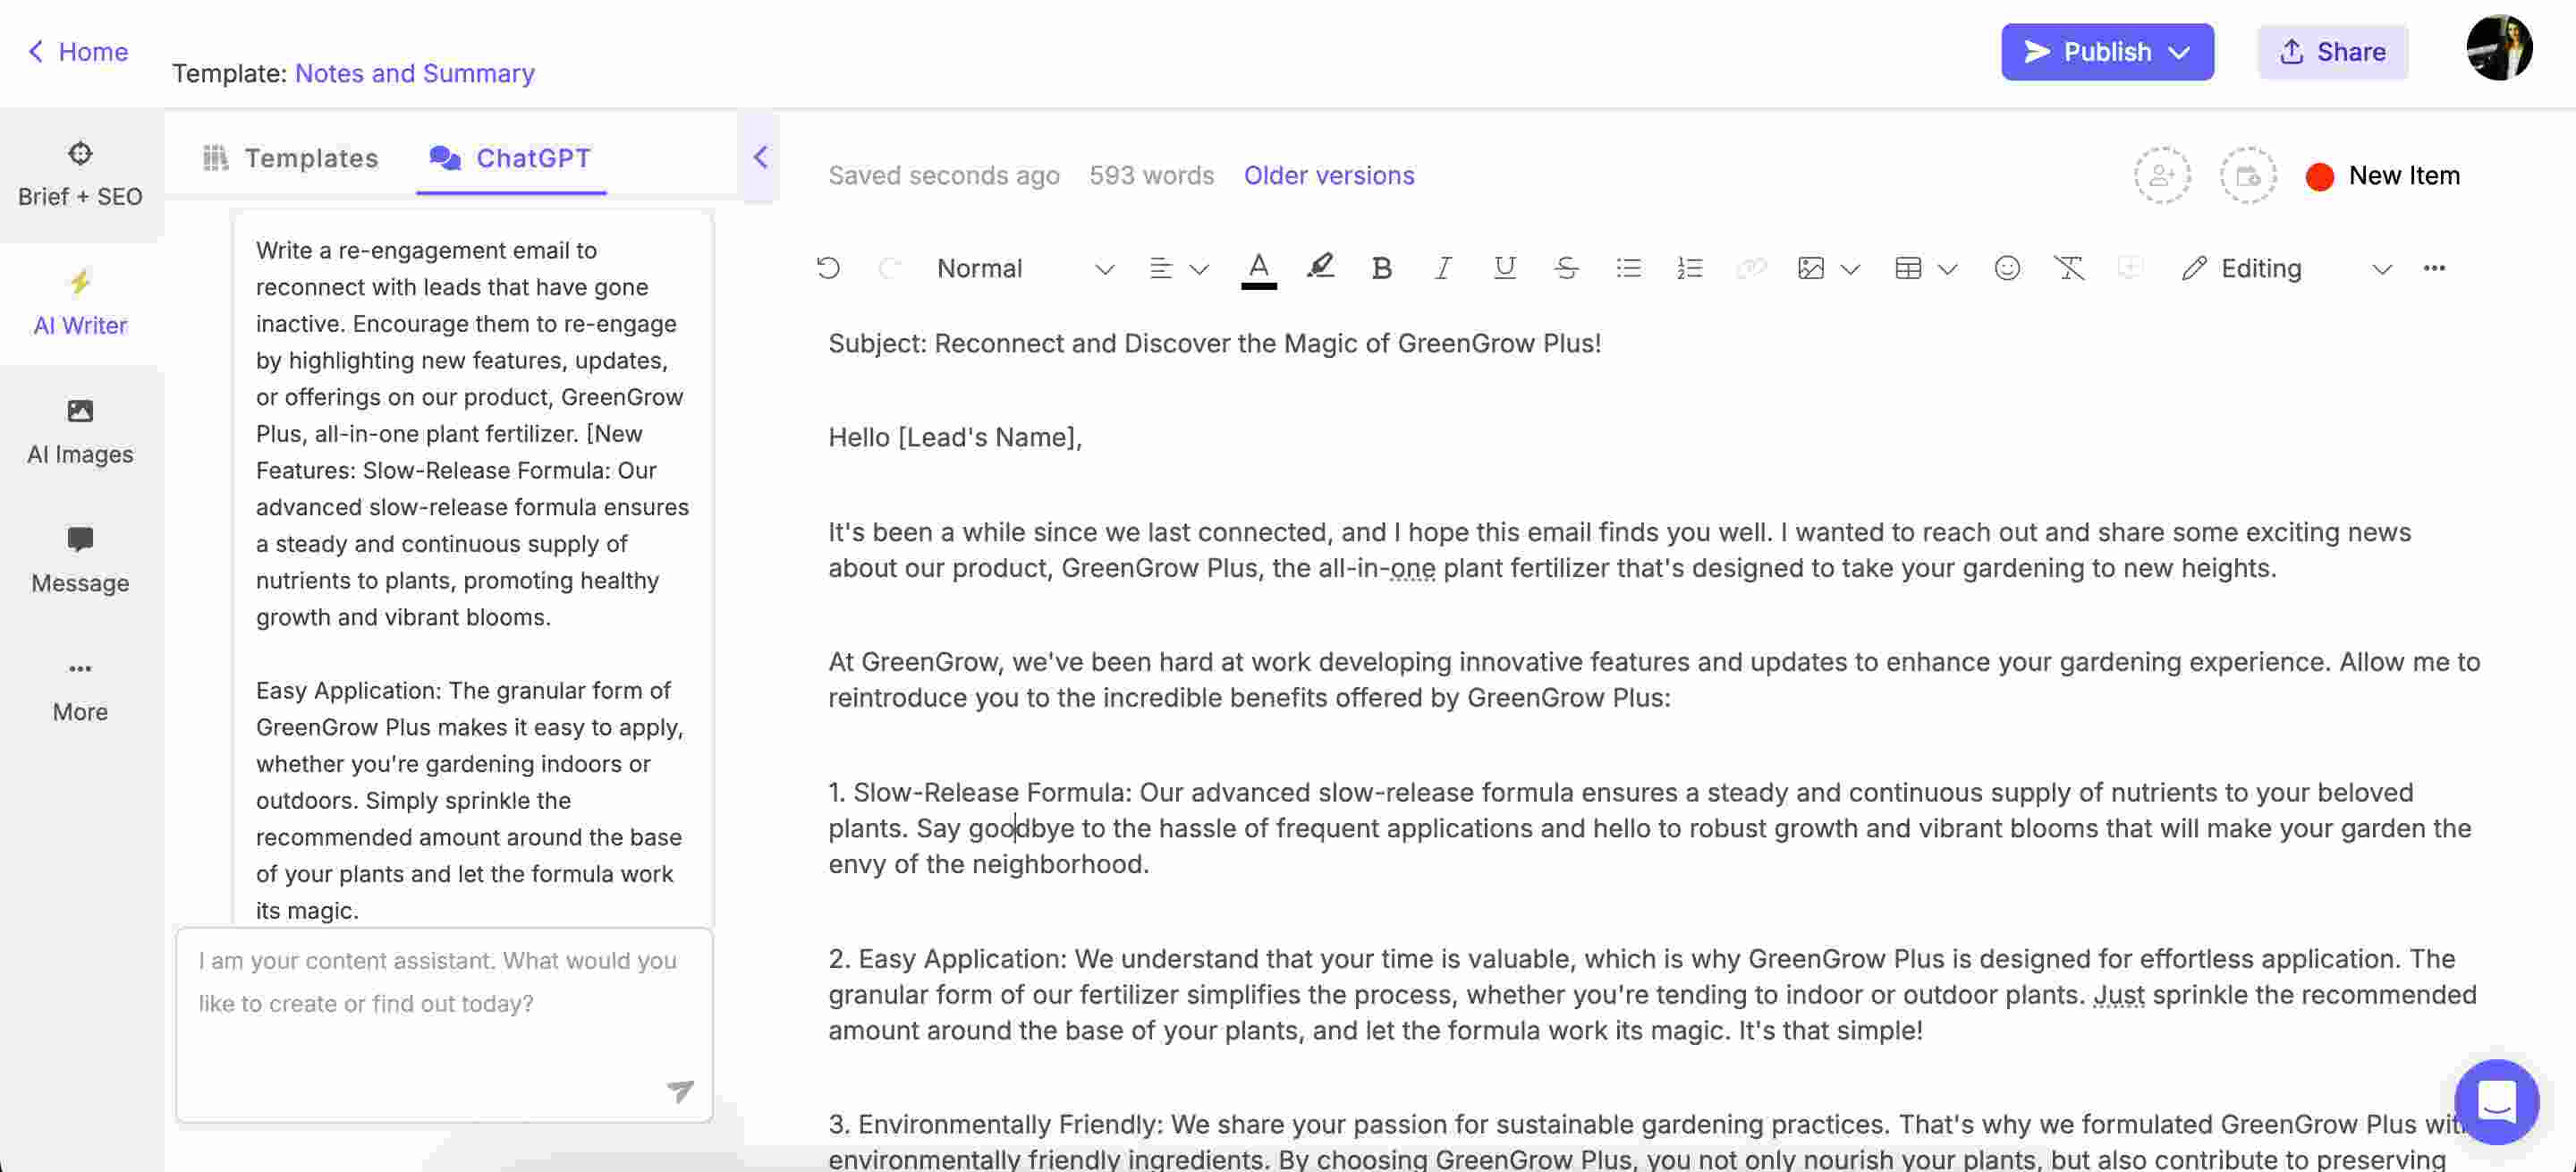The height and width of the screenshot is (1172, 2576).
Task: Expand the text alignment dropdown
Action: click(x=1199, y=268)
